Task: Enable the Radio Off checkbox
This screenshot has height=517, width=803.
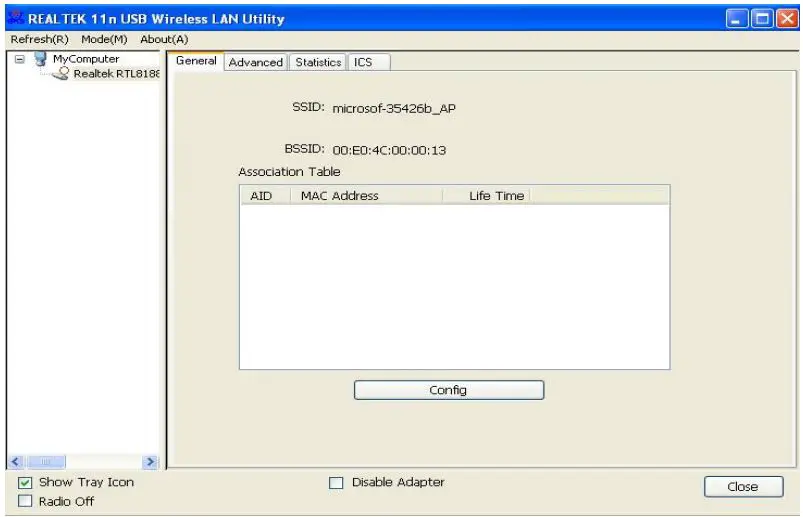Action: (25, 501)
